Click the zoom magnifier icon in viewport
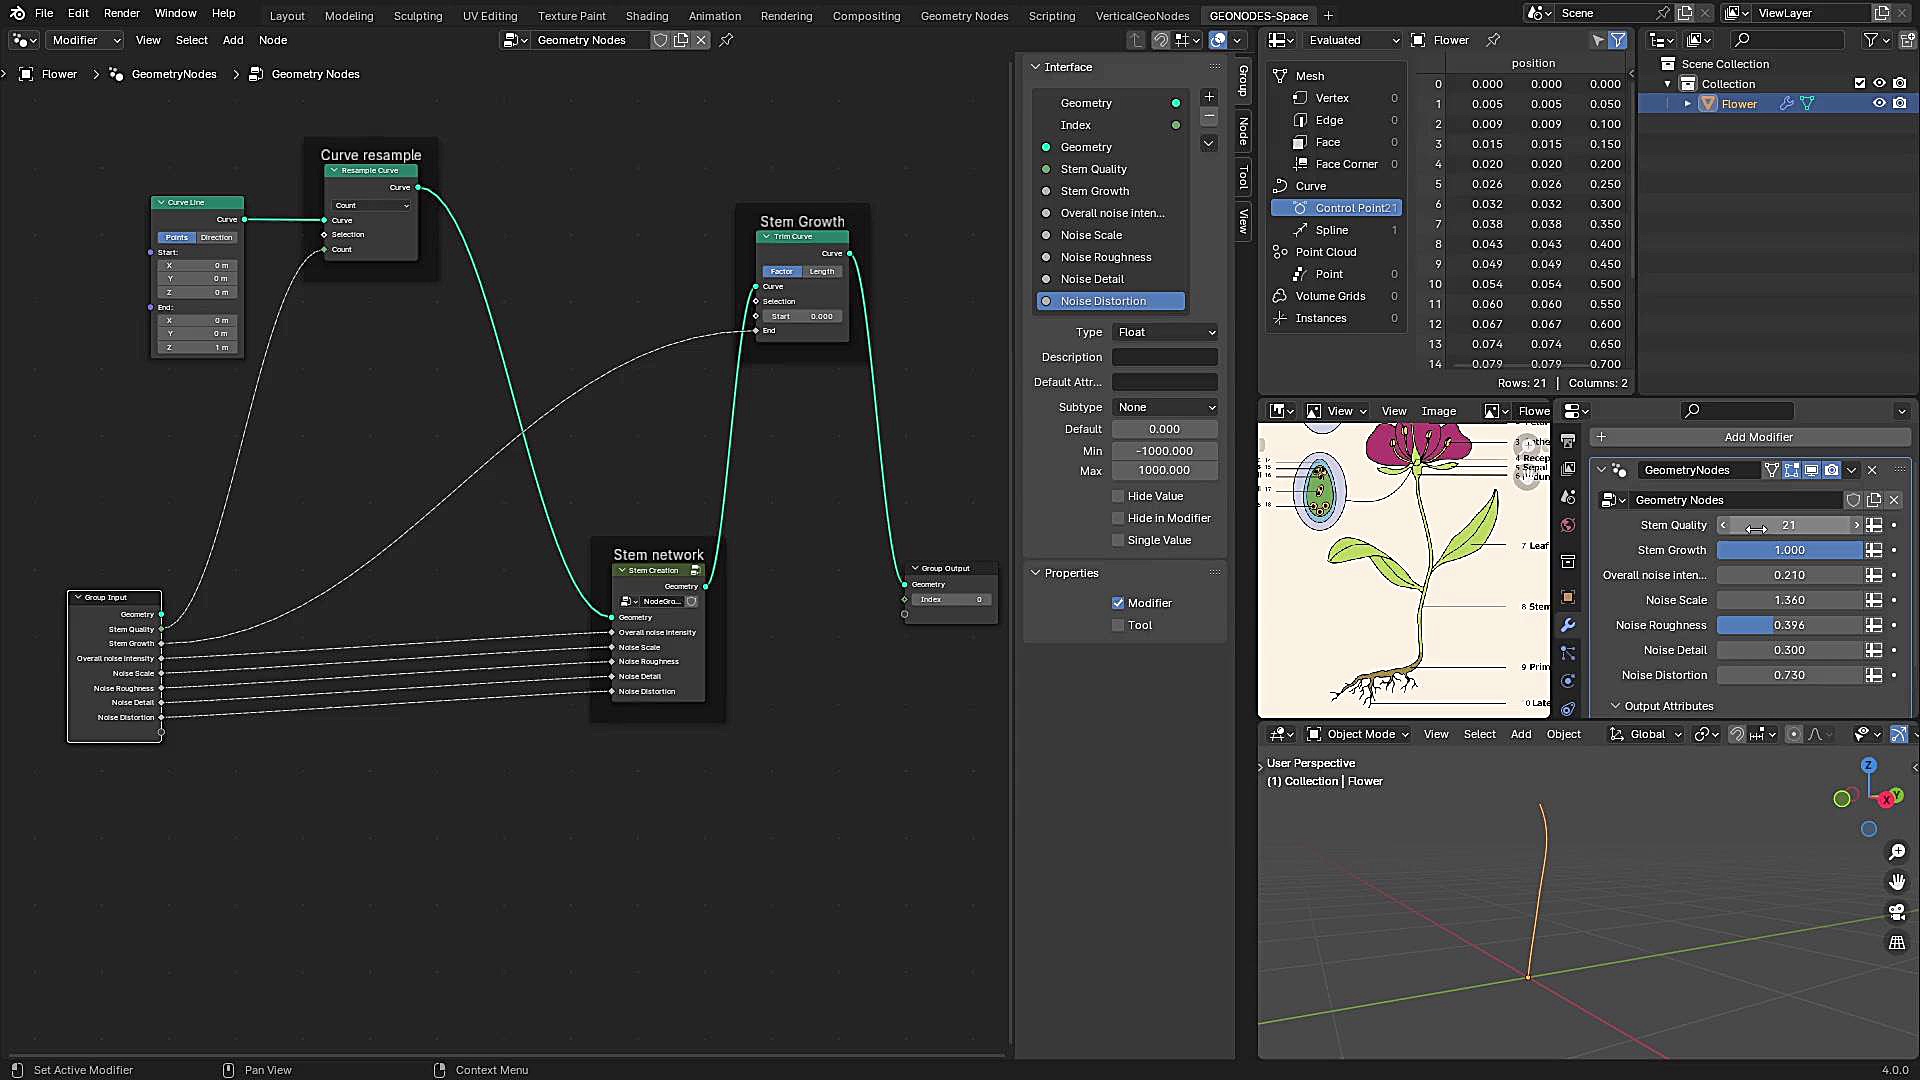Screen dimensions: 1920x1080 point(1896,852)
